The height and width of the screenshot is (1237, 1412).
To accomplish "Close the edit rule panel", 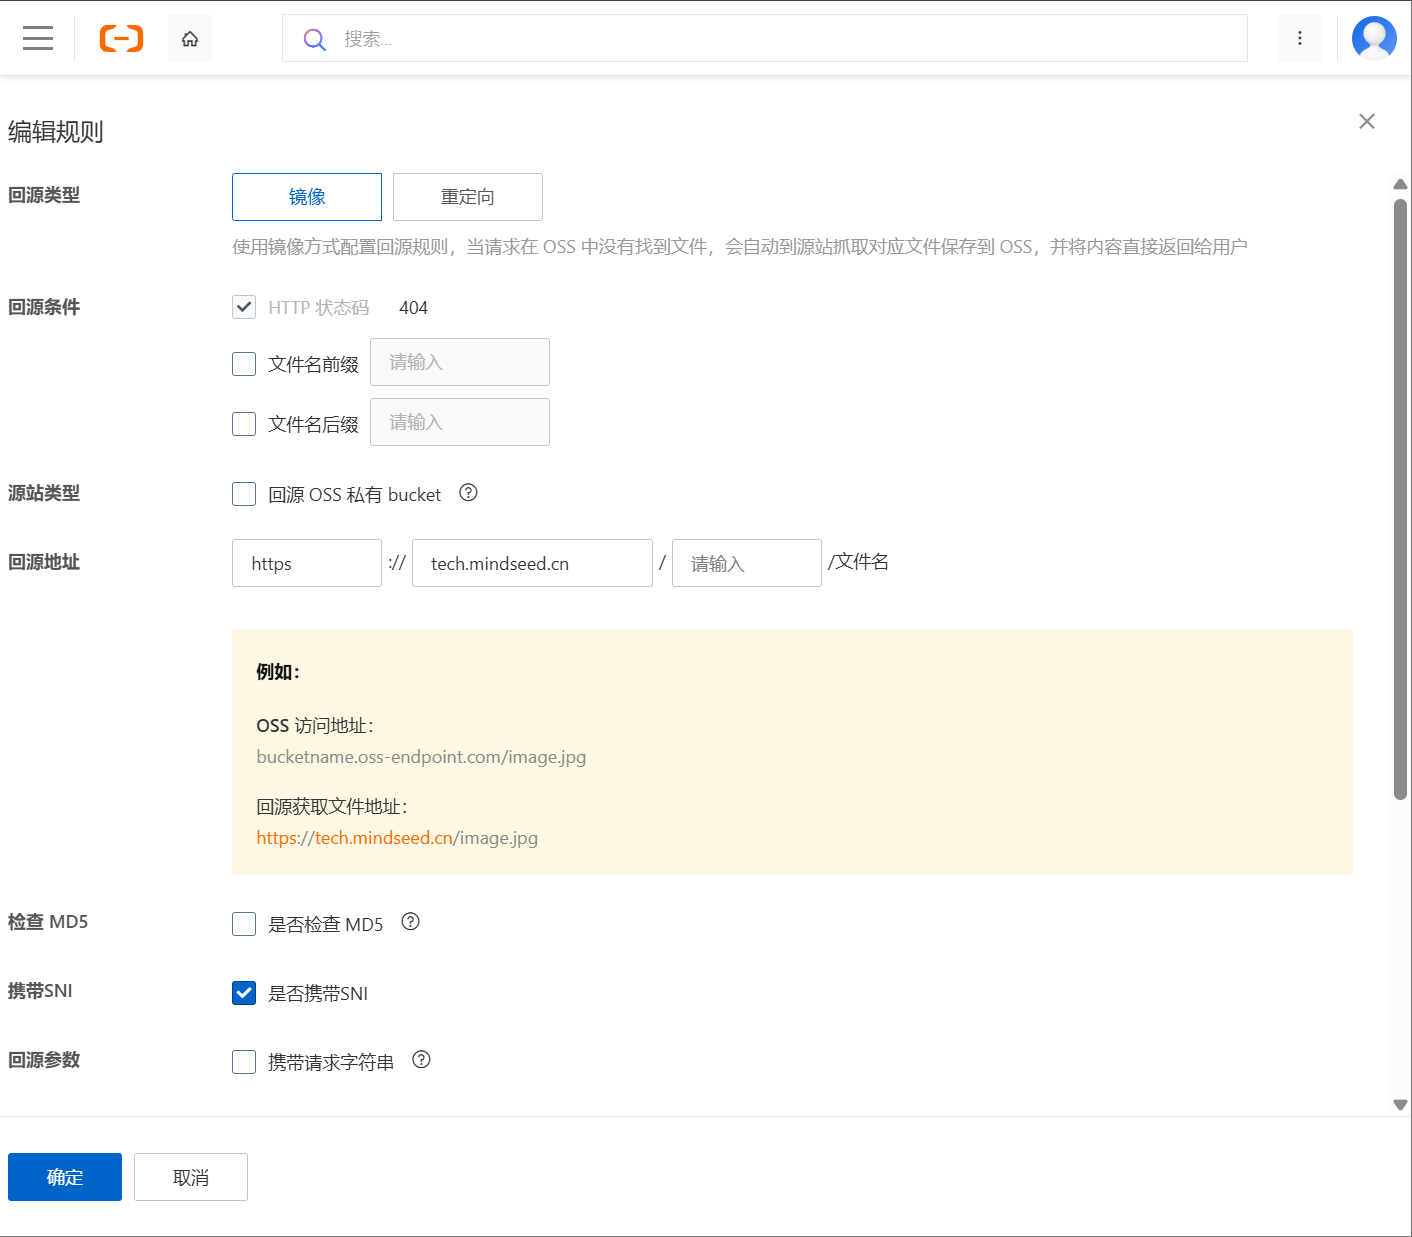I will [1366, 122].
